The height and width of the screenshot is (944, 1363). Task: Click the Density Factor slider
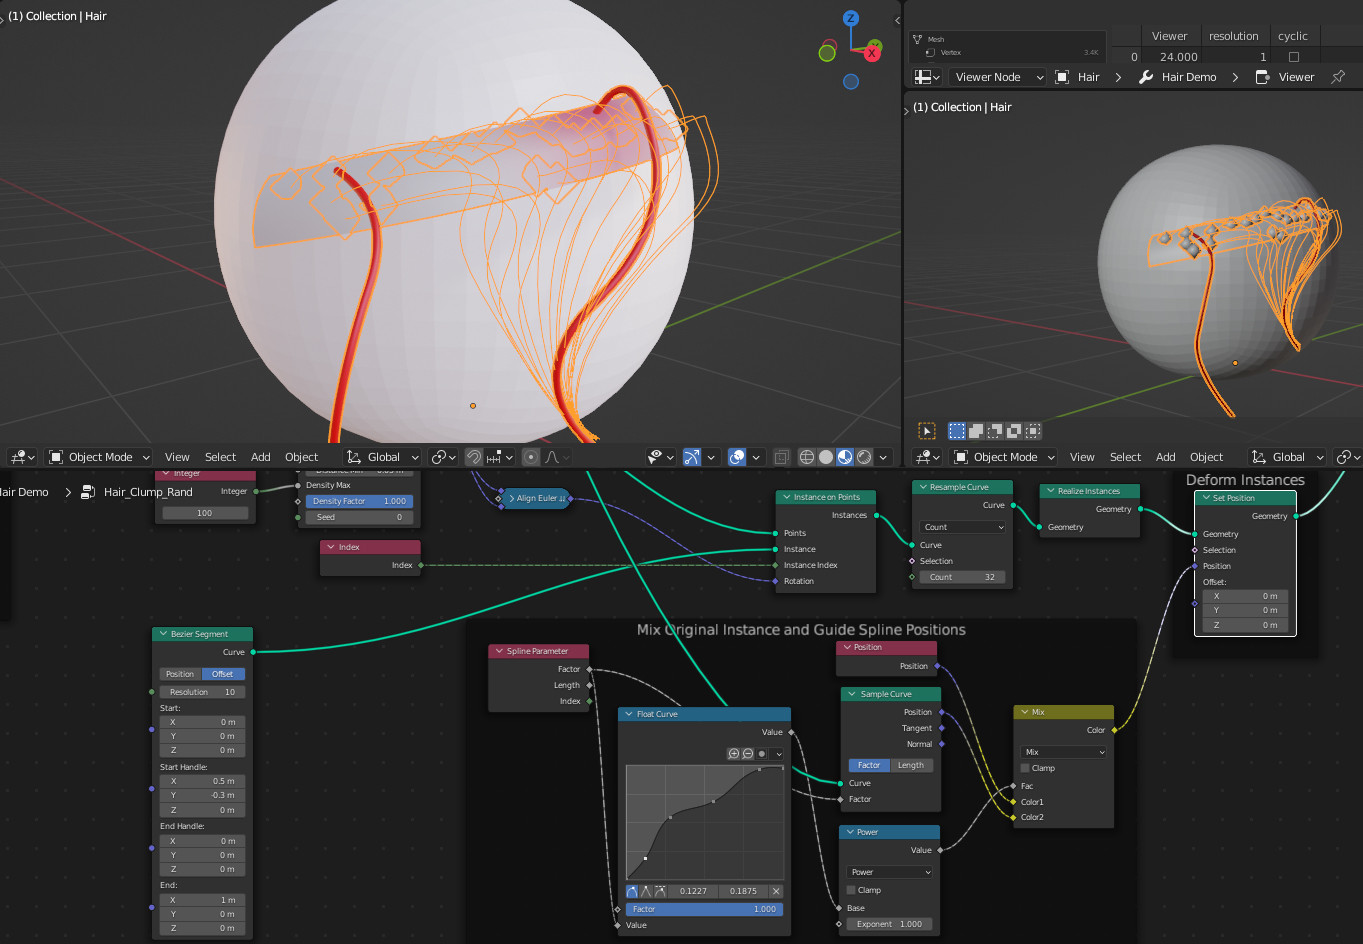360,501
